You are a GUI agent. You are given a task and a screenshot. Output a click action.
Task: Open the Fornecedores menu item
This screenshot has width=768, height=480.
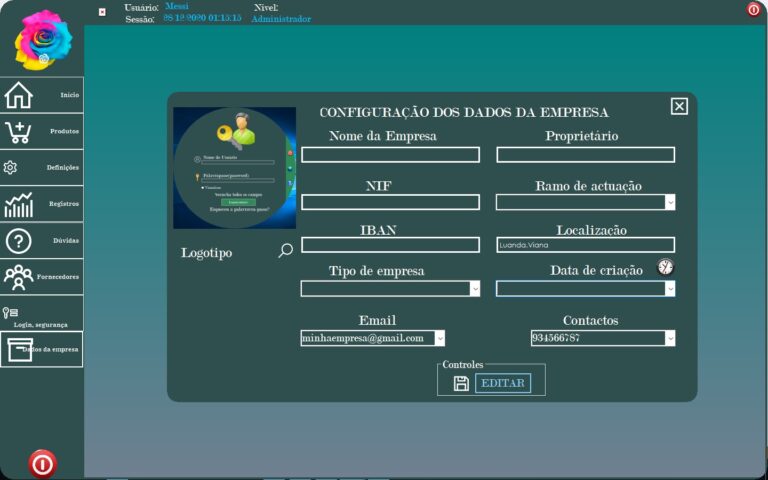(x=42, y=277)
